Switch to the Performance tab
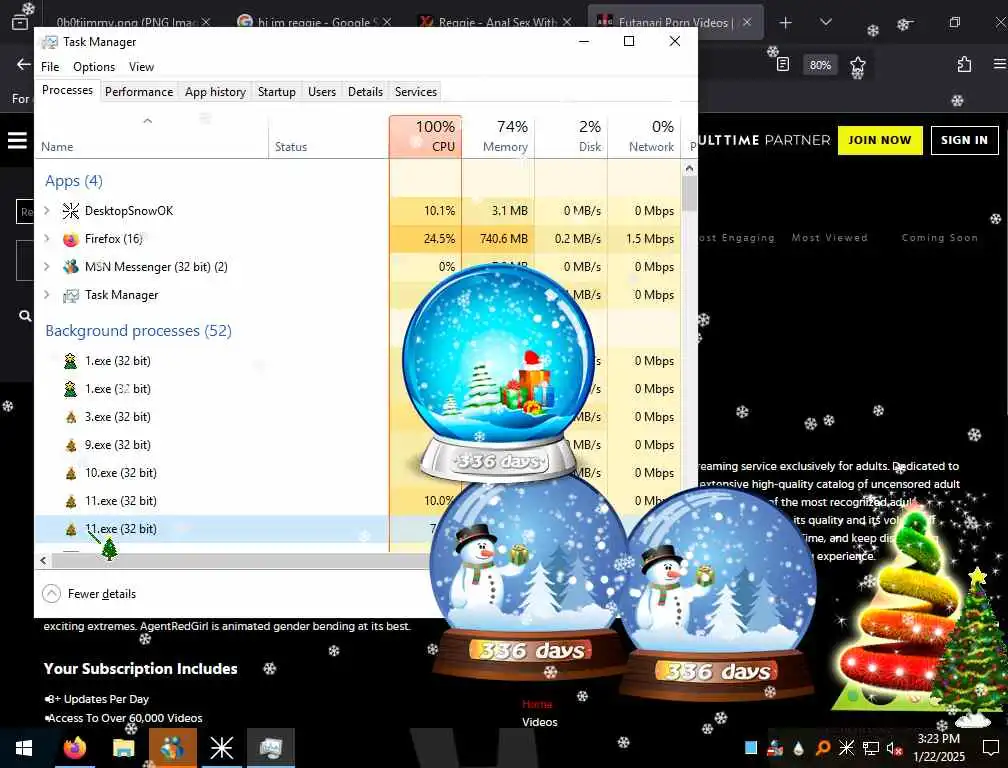Image resolution: width=1008 pixels, height=768 pixels. [139, 91]
